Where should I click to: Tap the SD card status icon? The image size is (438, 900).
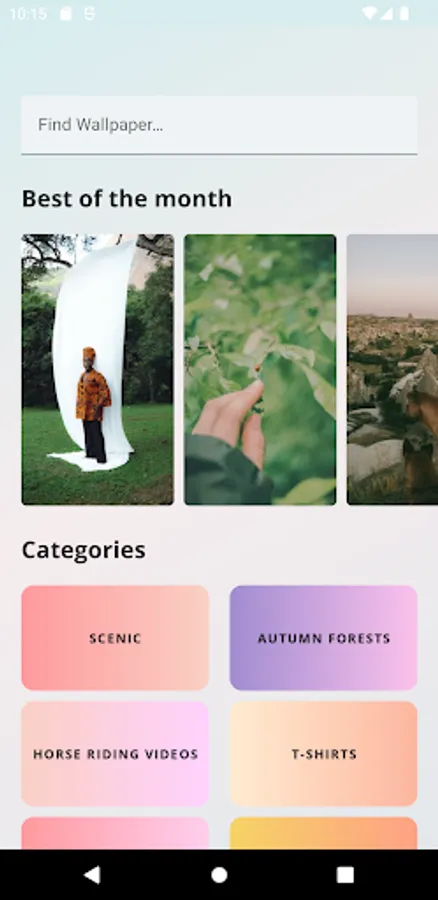point(66,13)
